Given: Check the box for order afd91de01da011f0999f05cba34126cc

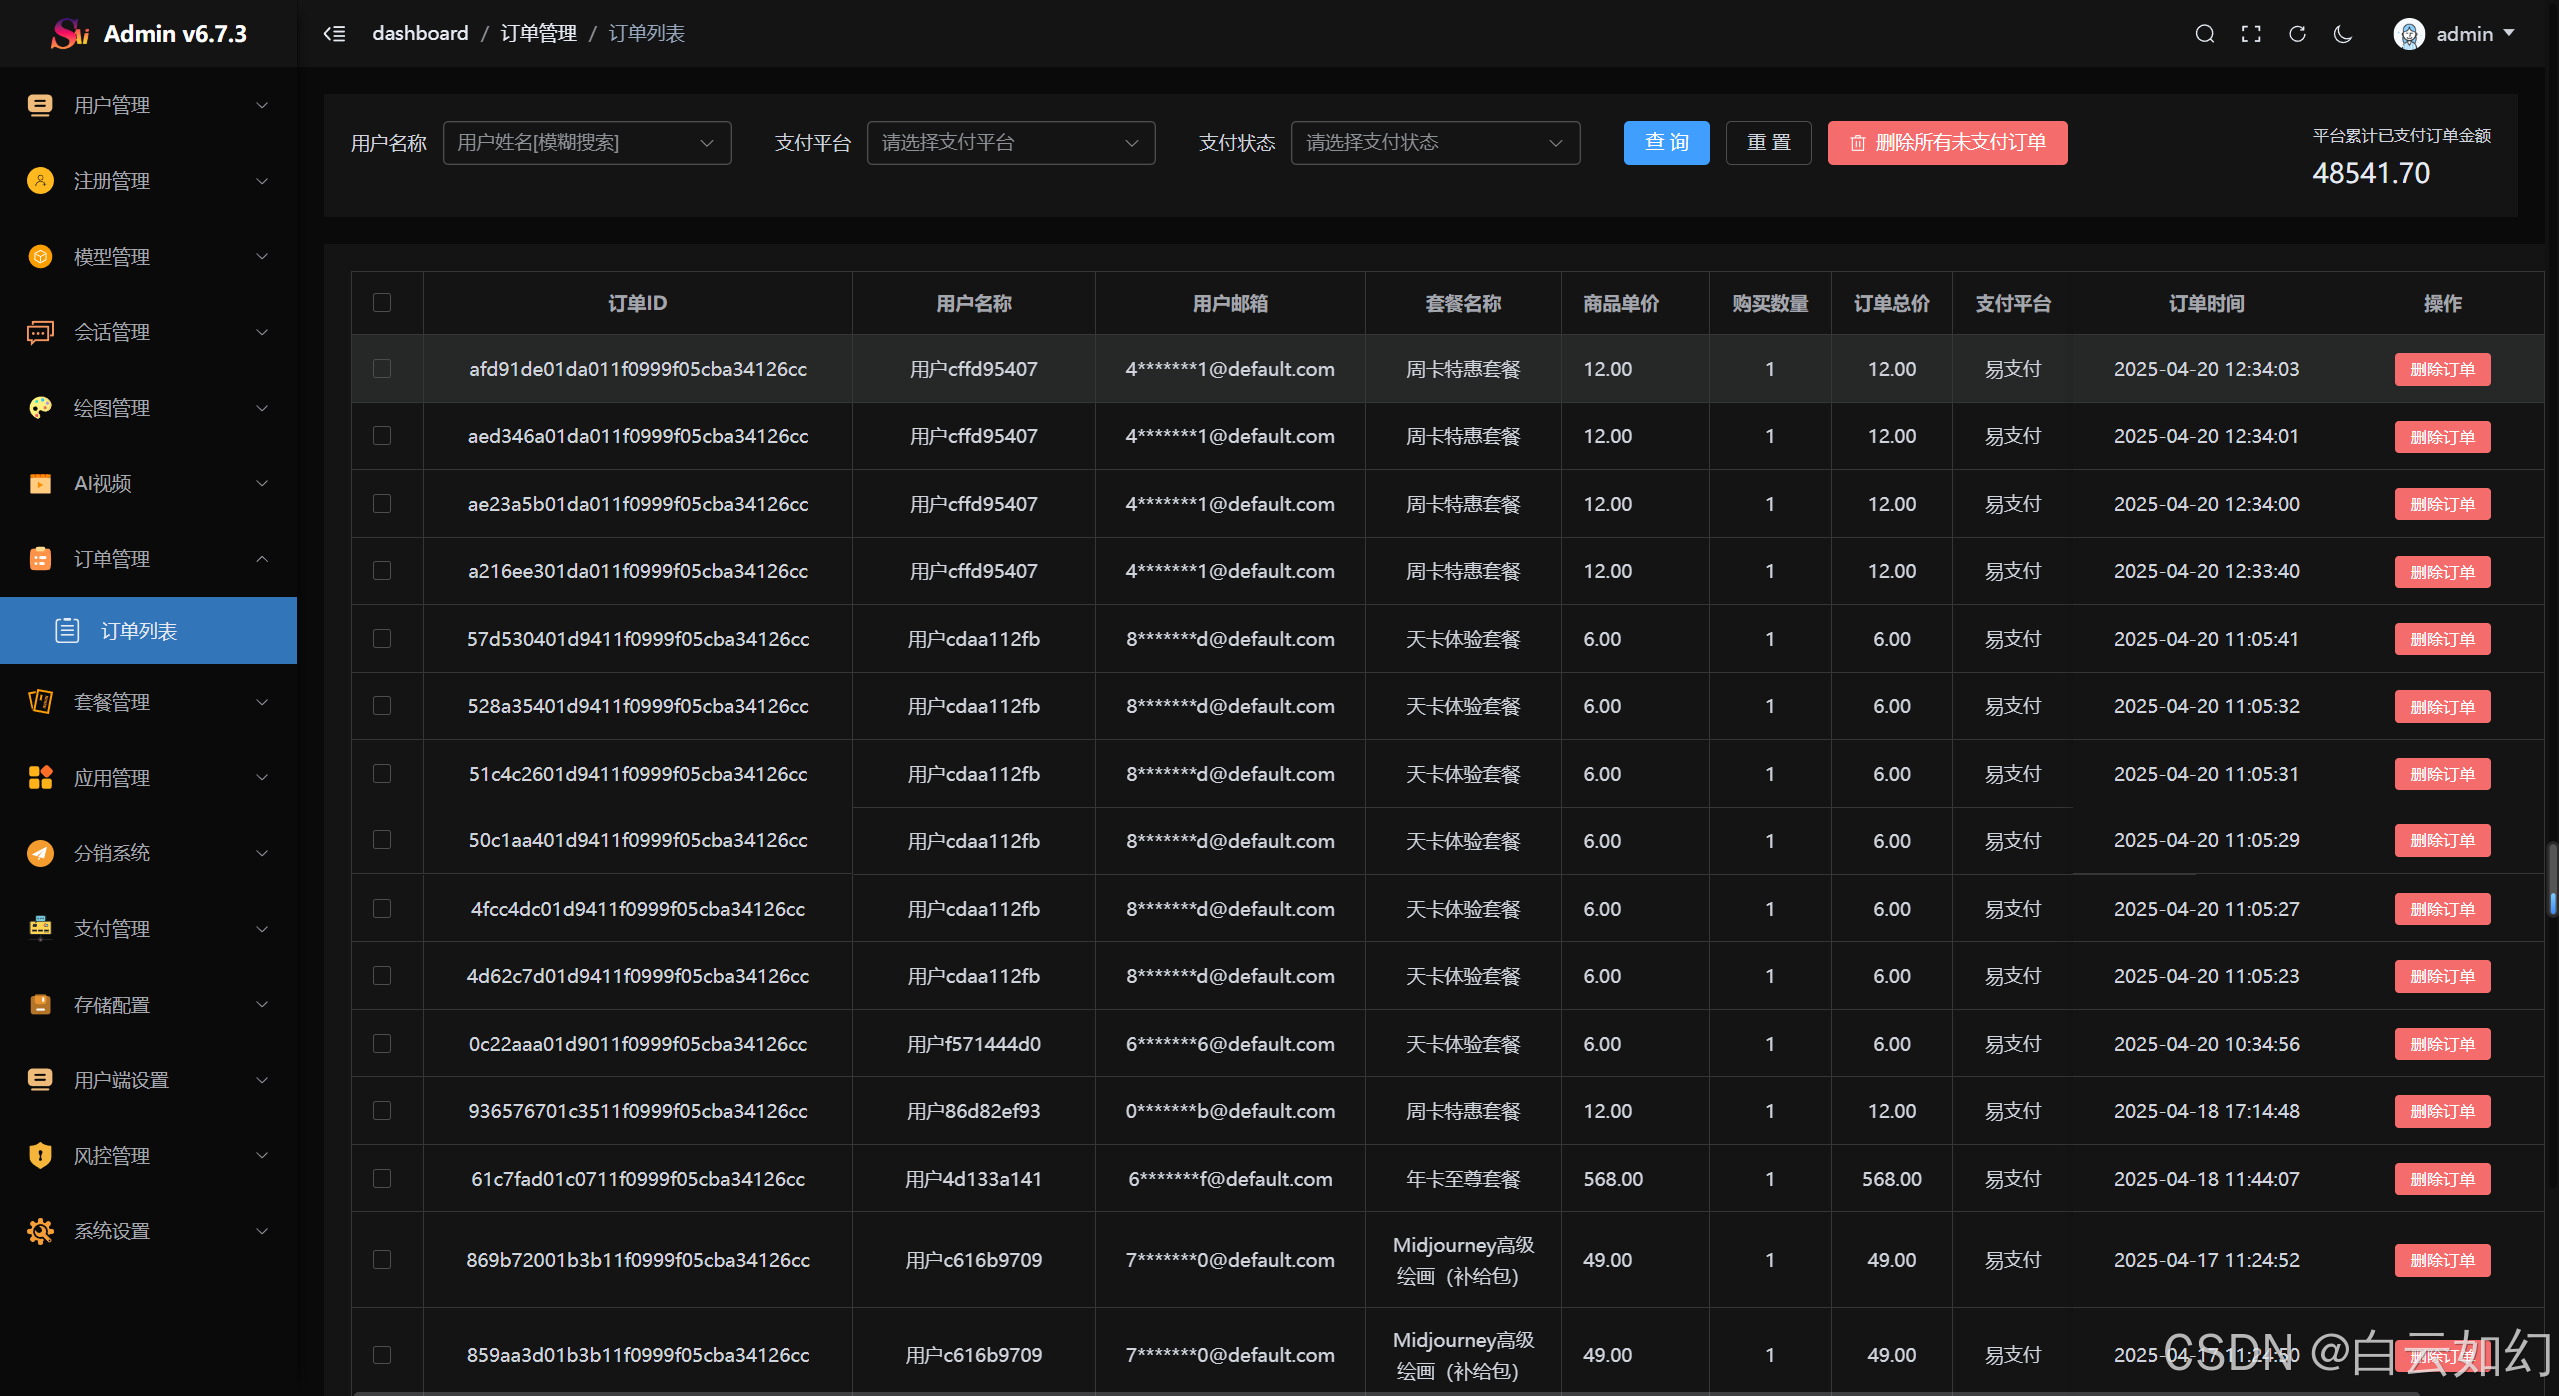Looking at the screenshot, I should pyautogui.click(x=382, y=369).
